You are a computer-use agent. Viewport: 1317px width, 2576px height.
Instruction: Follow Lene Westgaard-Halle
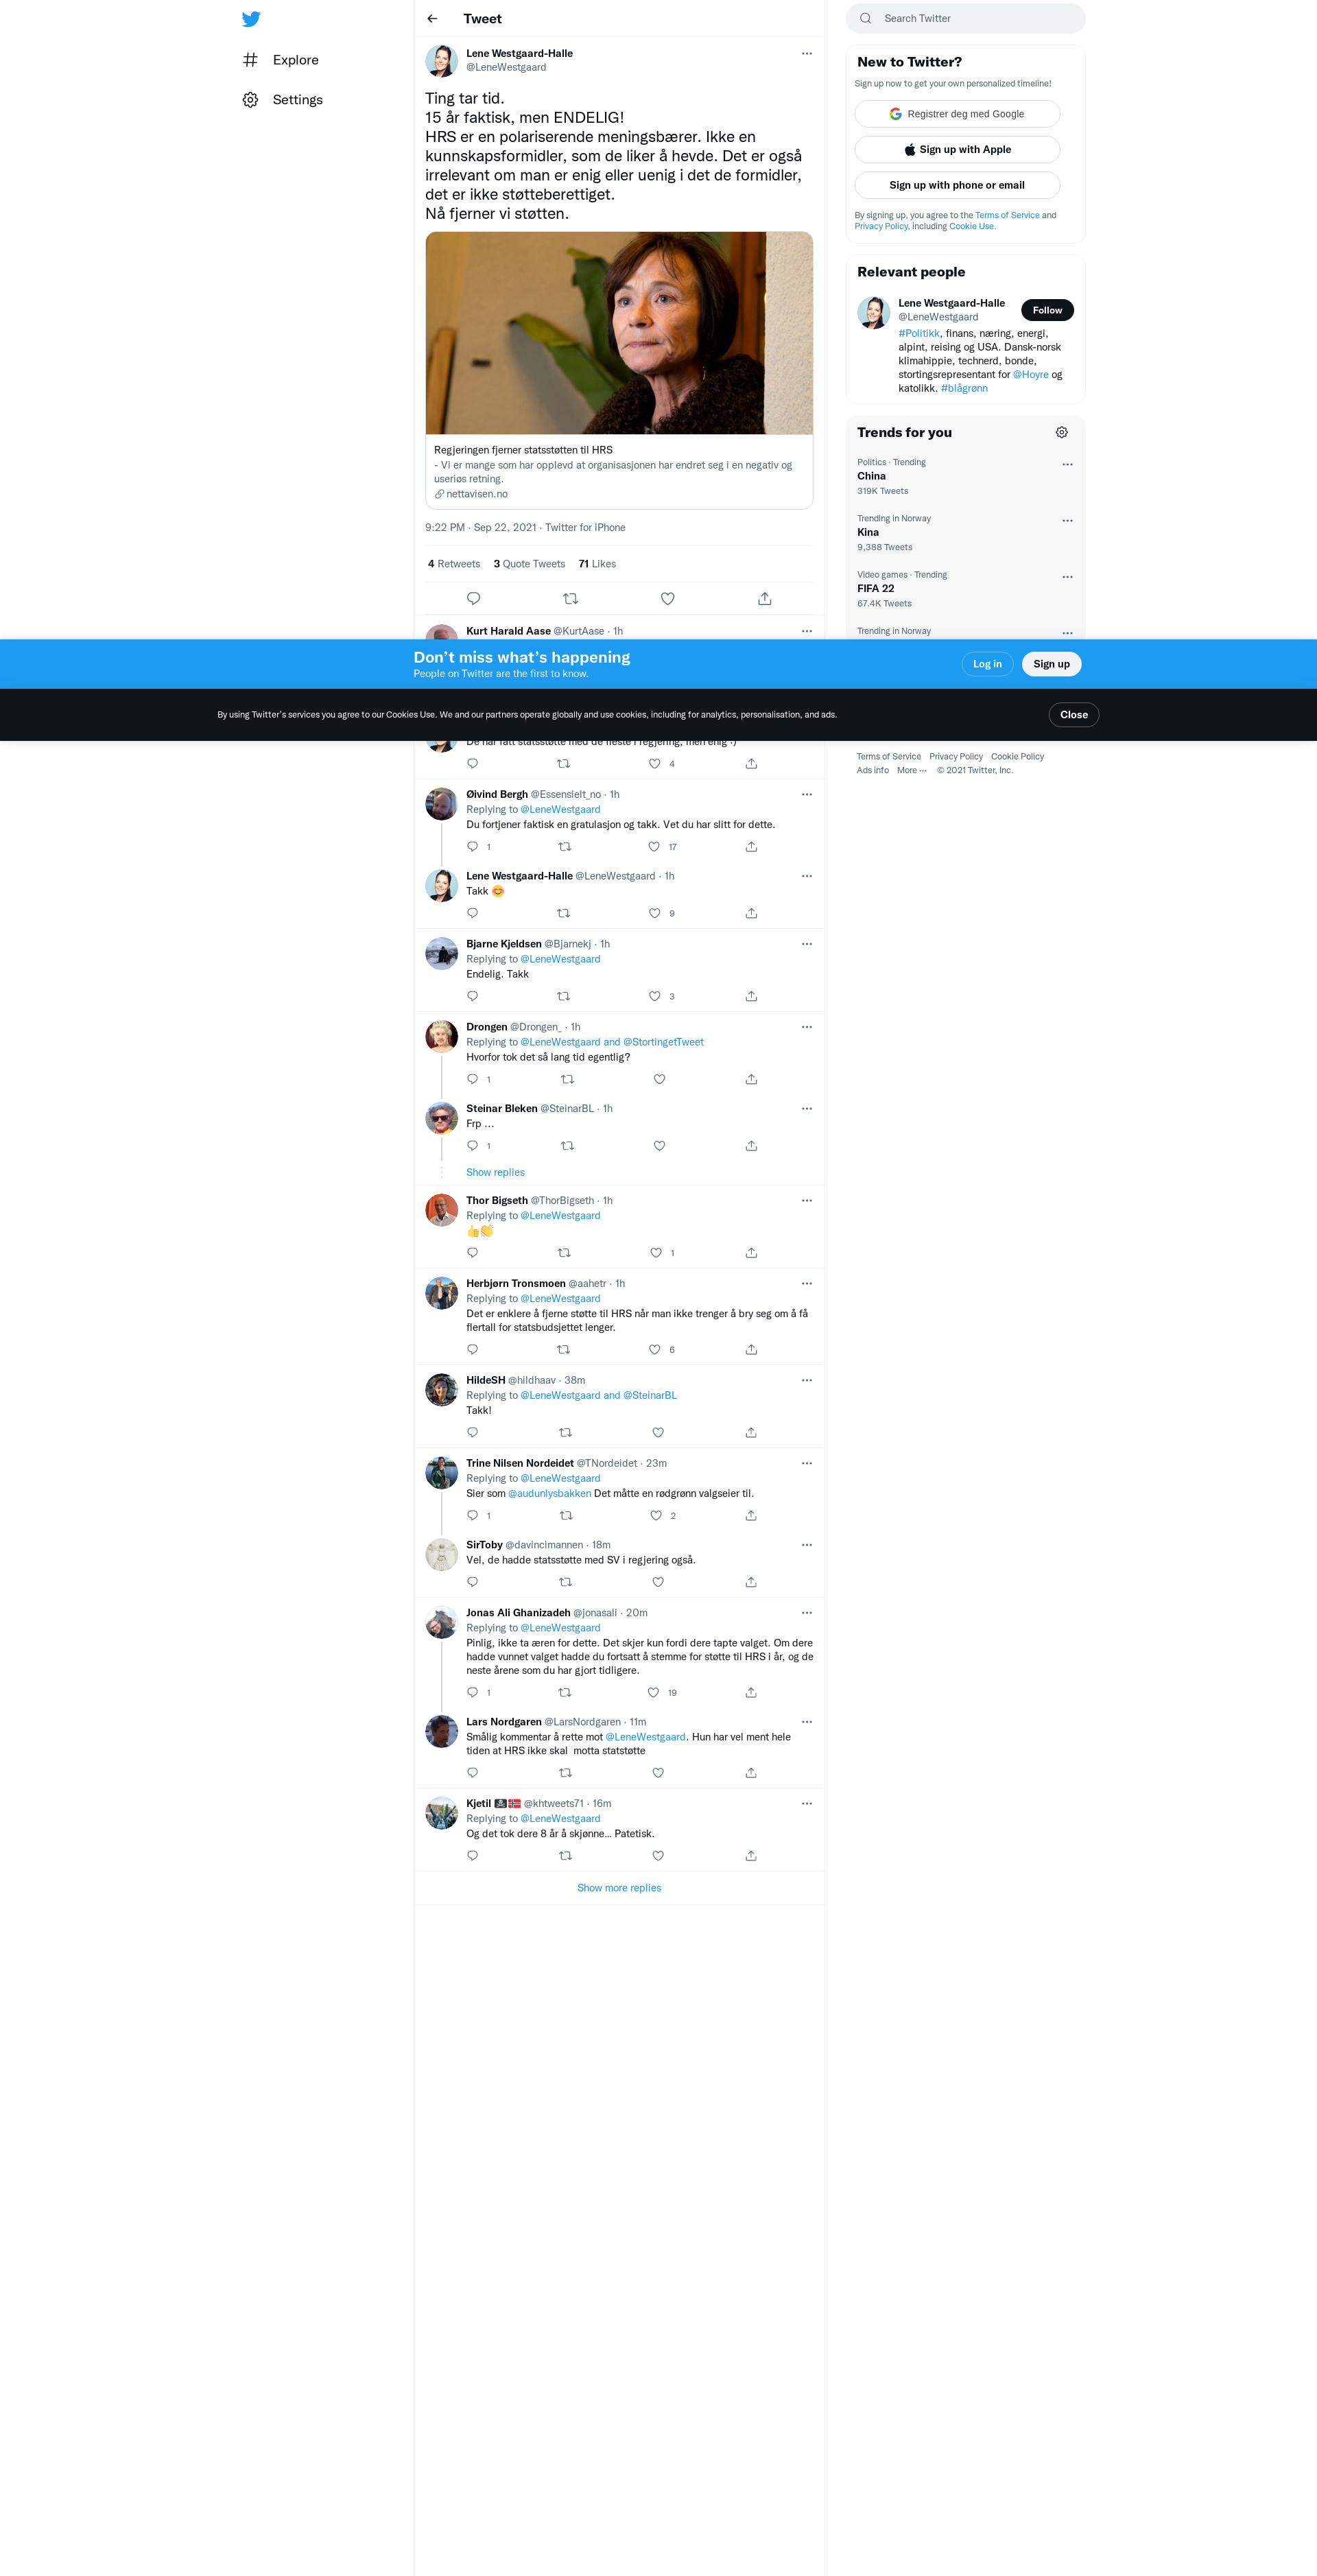coord(1047,310)
